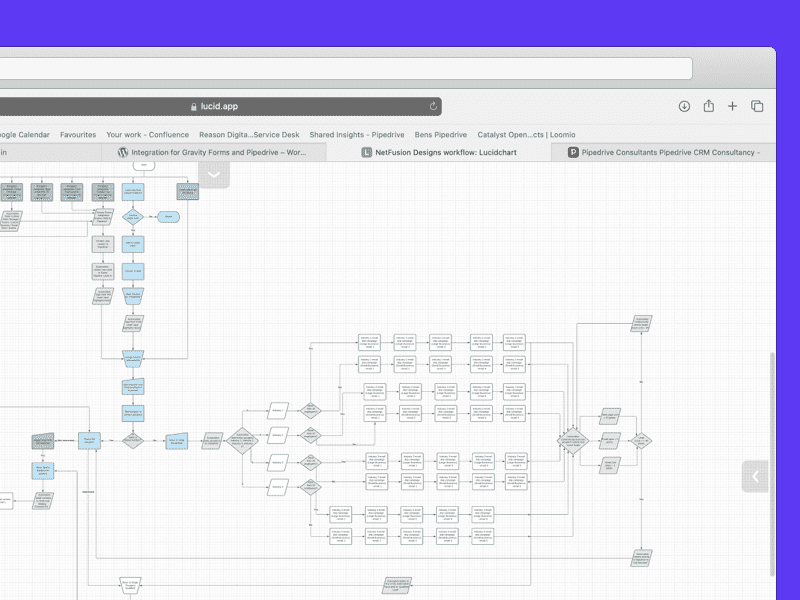This screenshot has width=800, height=600.
Task: Click the Lucidchart favicon on NetFusion tab
Action: click(x=367, y=152)
